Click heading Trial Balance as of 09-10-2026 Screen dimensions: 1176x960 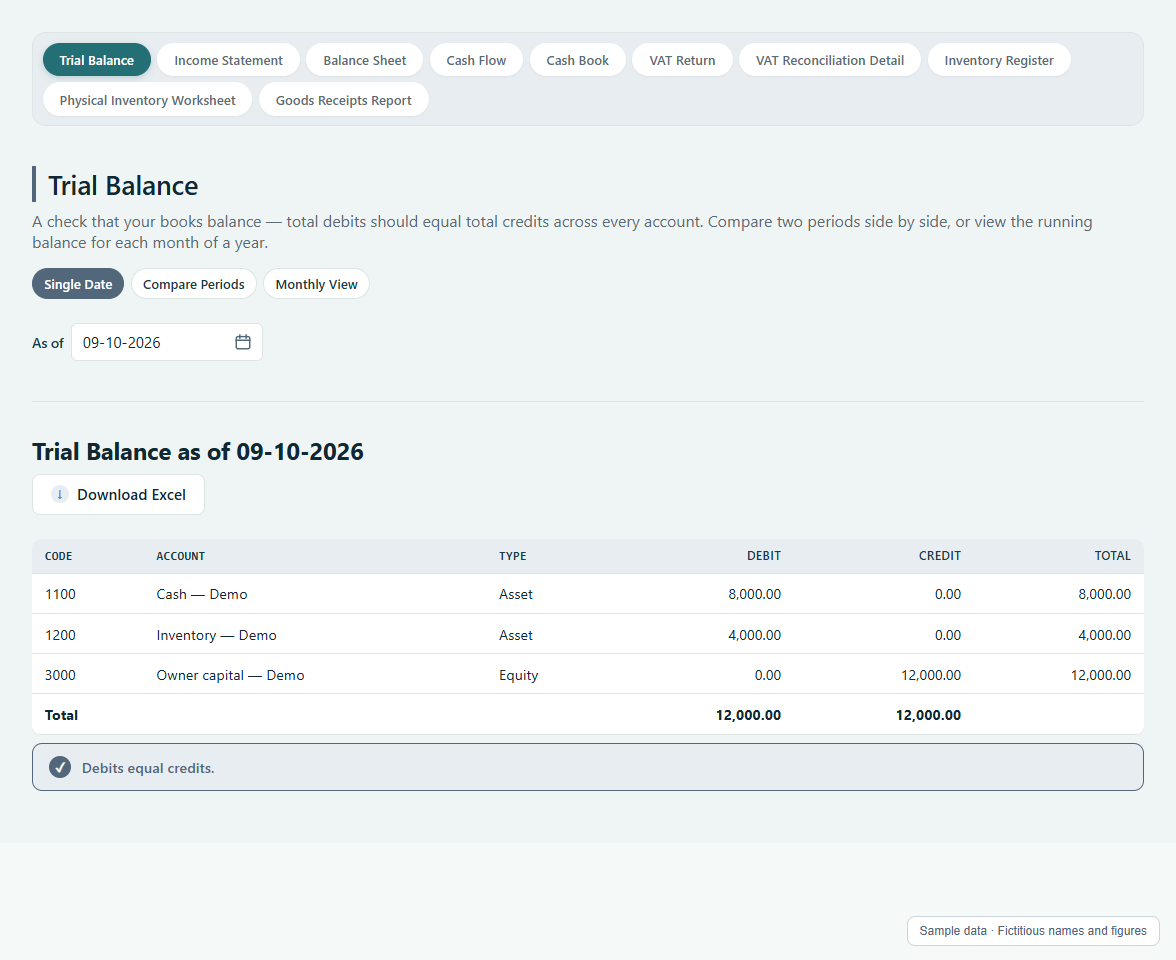198,452
